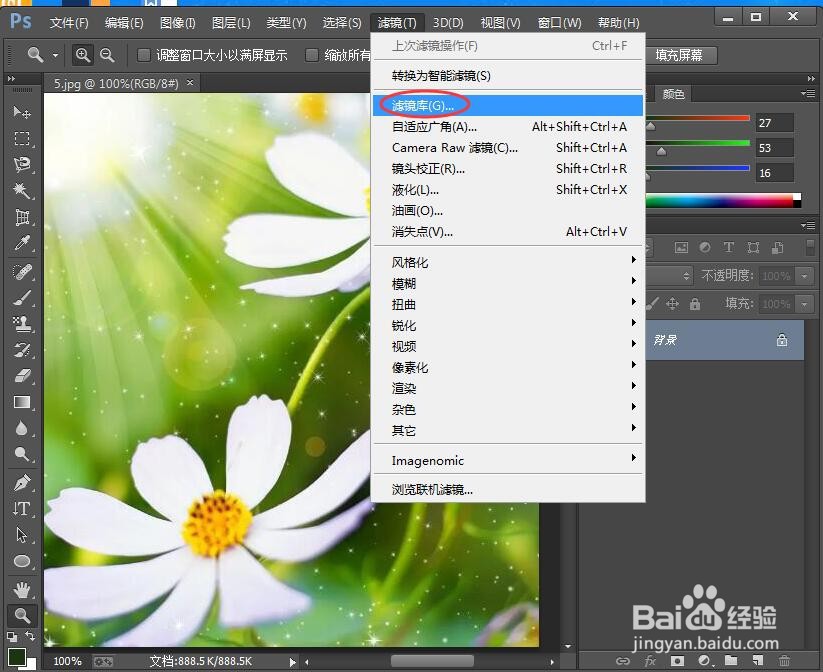Select the Type tool

22,509
